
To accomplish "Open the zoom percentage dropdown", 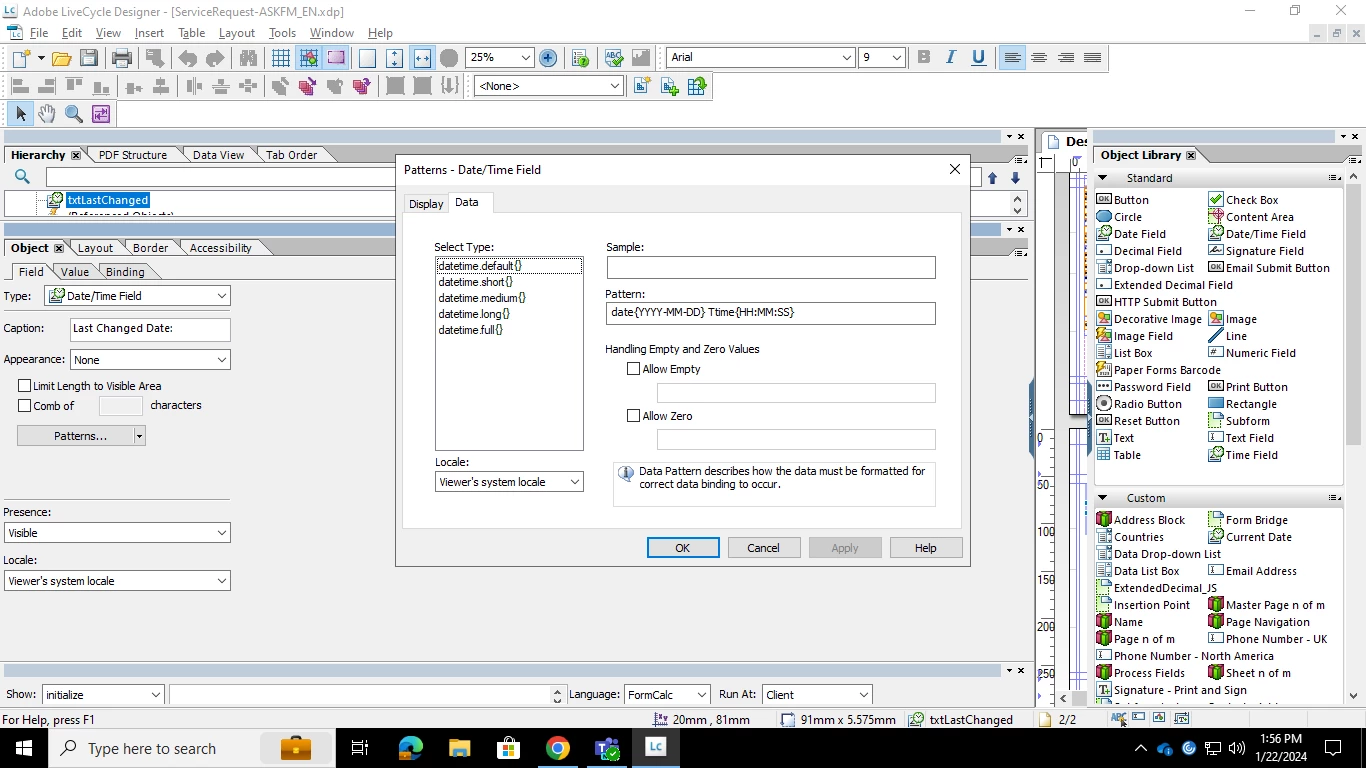I will pyautogui.click(x=526, y=58).
